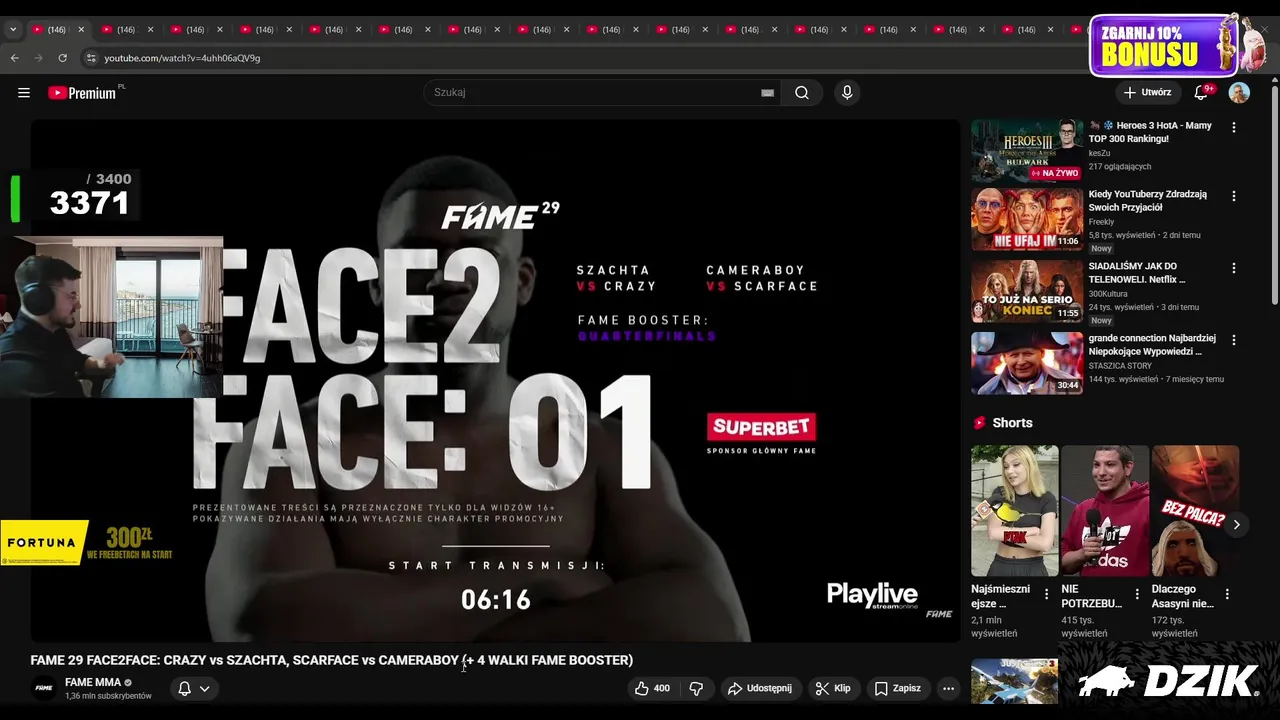Open Dlaczego Asasyni short thumbnail

point(1195,511)
